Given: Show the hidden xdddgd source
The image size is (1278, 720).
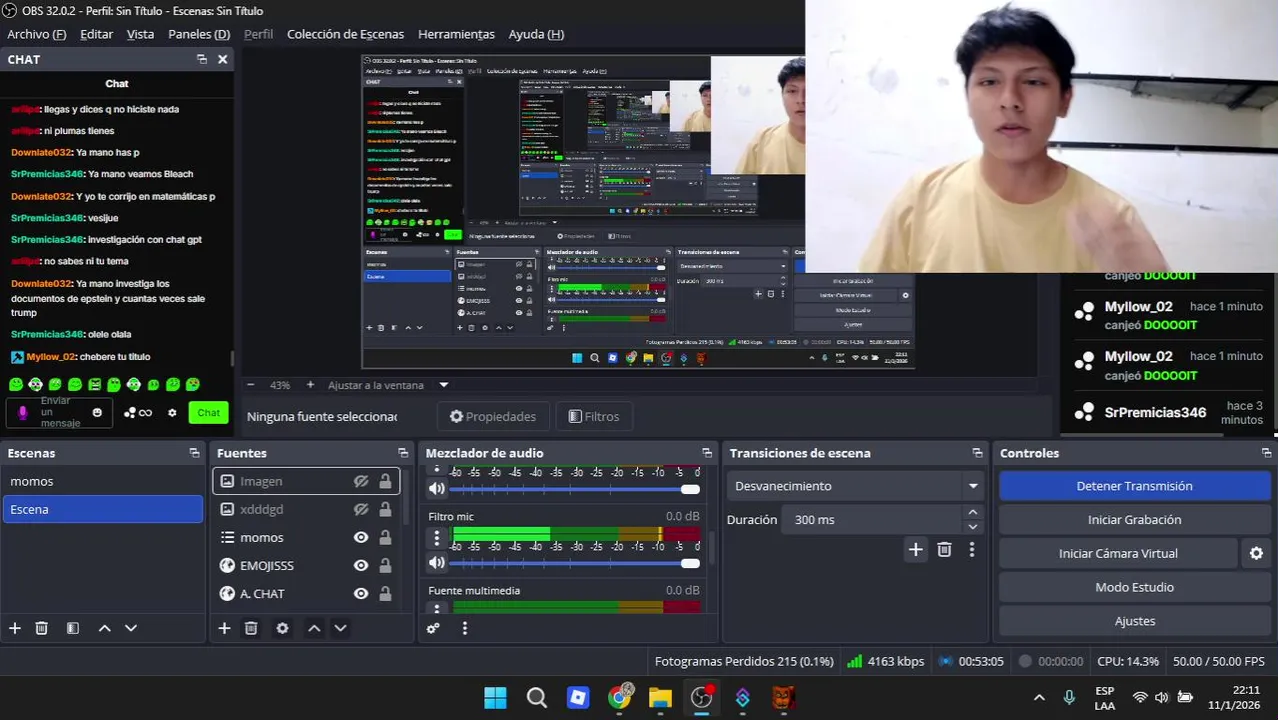Looking at the screenshot, I should coord(361,509).
